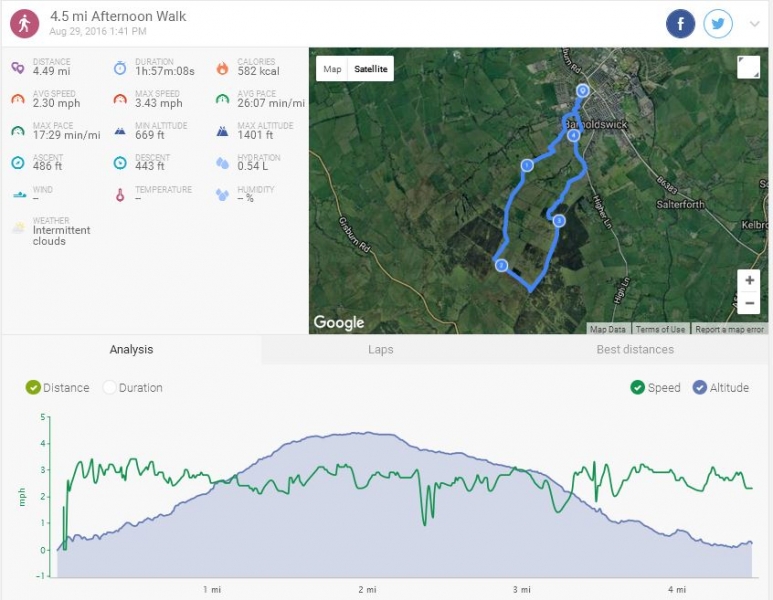Image resolution: width=773 pixels, height=600 pixels.
Task: Click the calories flame icon
Action: point(221,68)
